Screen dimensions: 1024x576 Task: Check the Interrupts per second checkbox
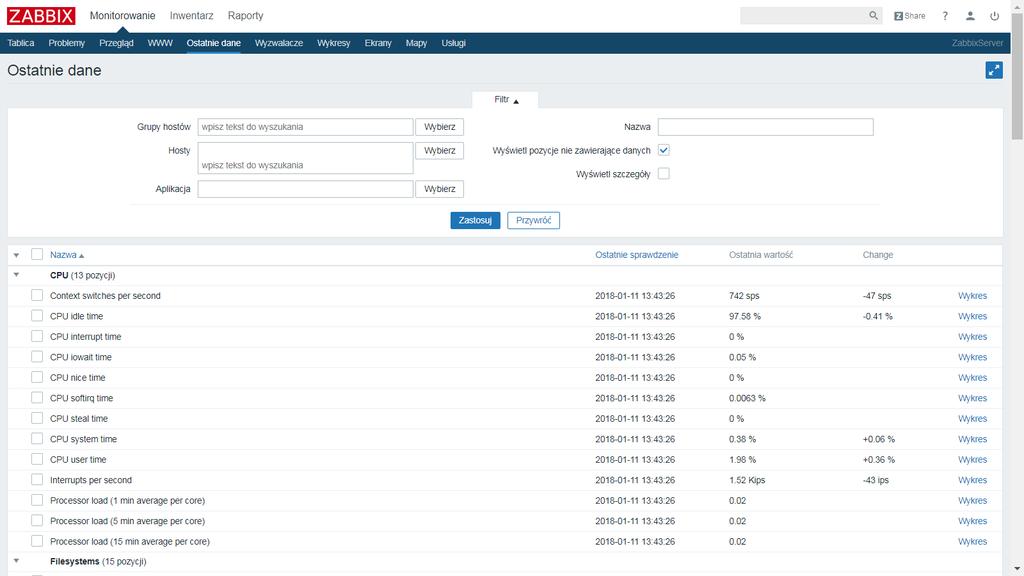(x=37, y=479)
